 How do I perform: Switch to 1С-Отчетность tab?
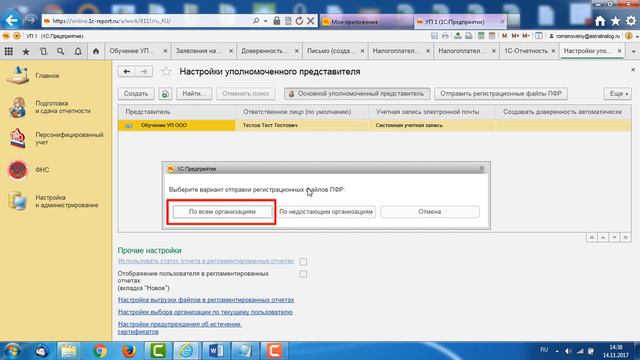526,51
